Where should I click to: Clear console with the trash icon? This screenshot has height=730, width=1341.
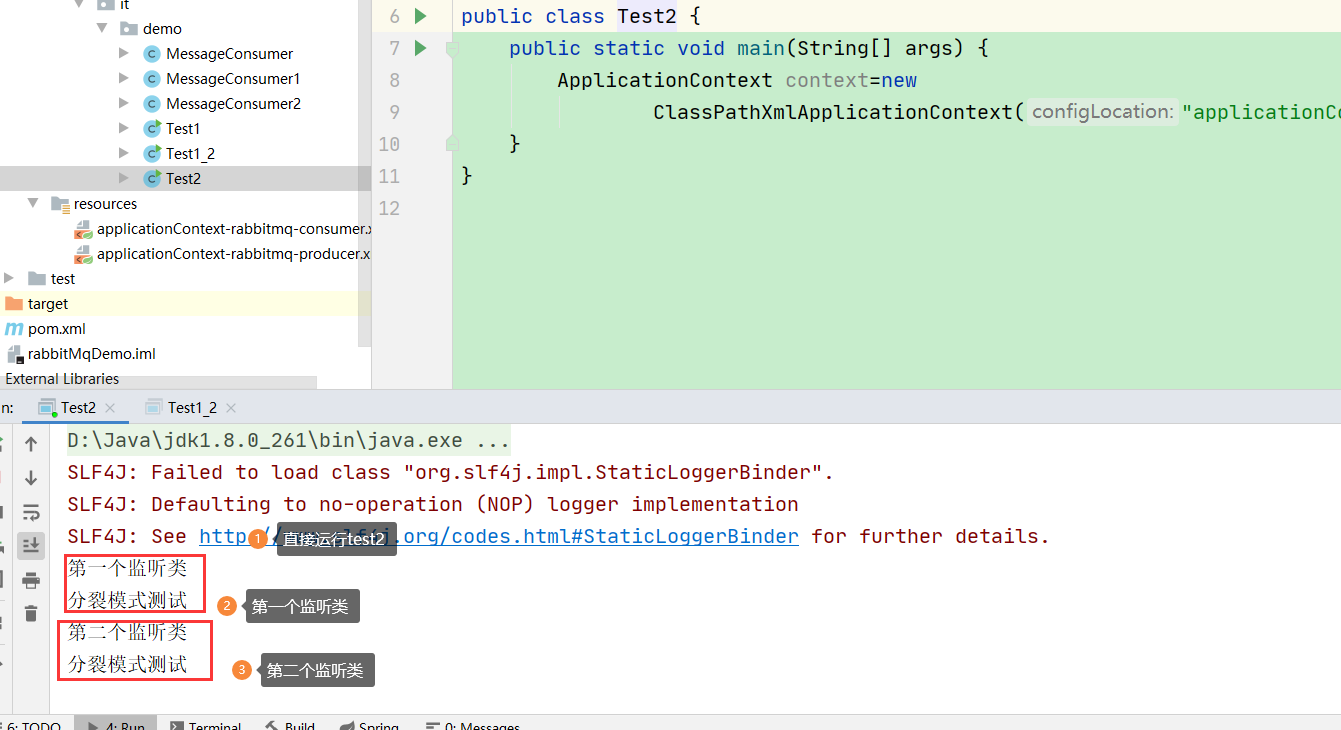pos(31,613)
